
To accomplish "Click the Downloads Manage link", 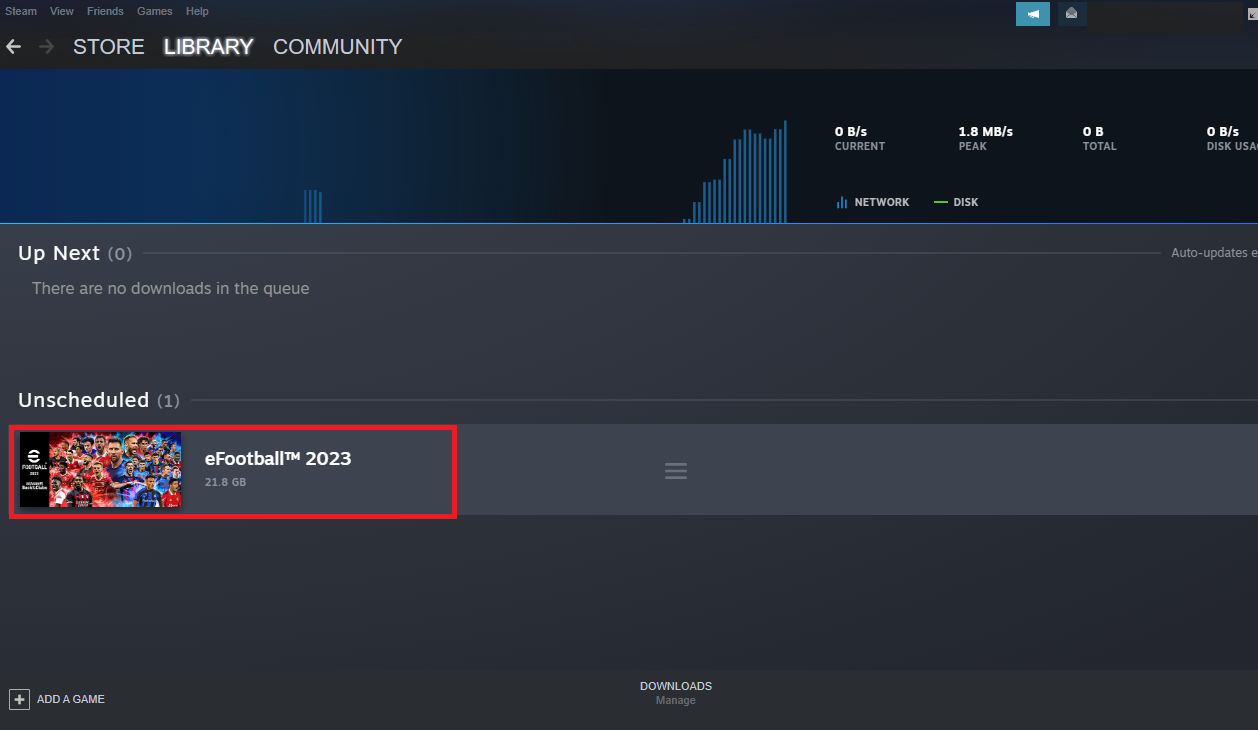I will (x=675, y=700).
